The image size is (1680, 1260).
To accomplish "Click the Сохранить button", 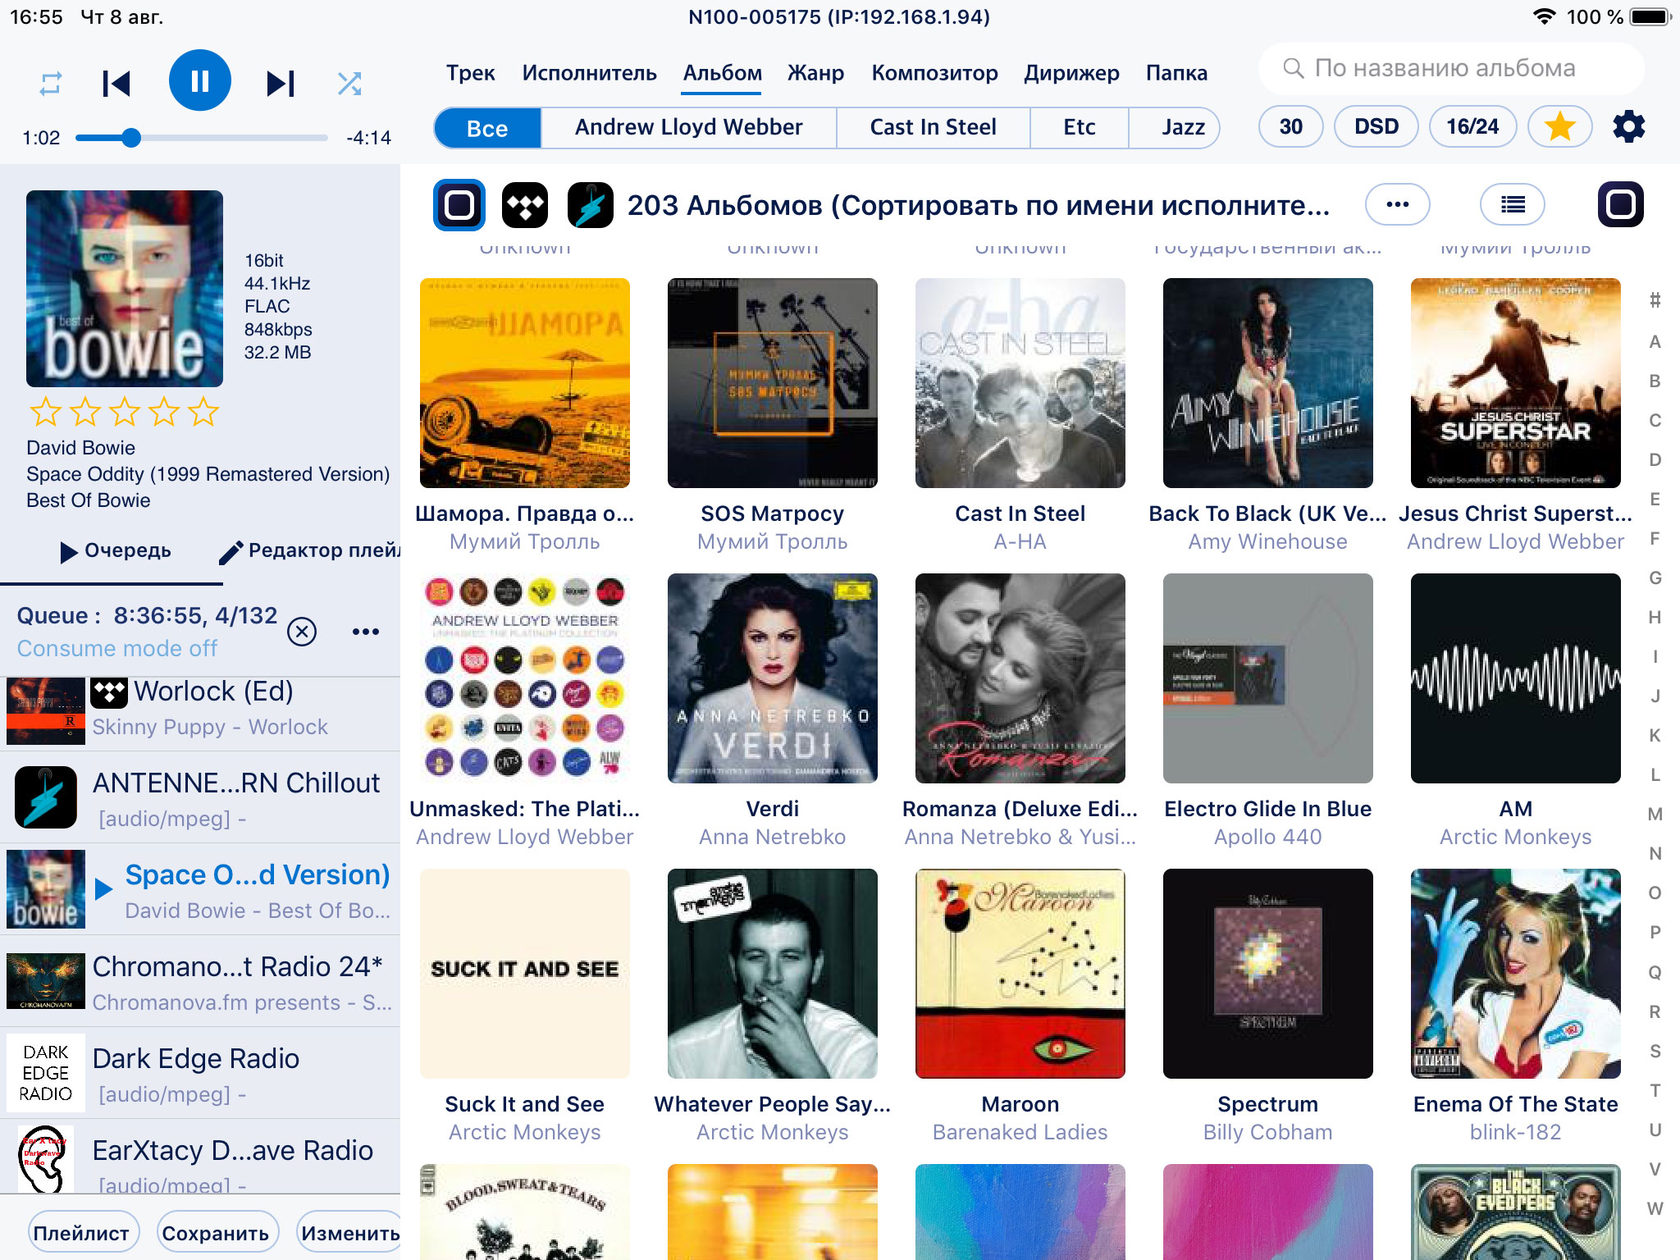I will [x=215, y=1233].
